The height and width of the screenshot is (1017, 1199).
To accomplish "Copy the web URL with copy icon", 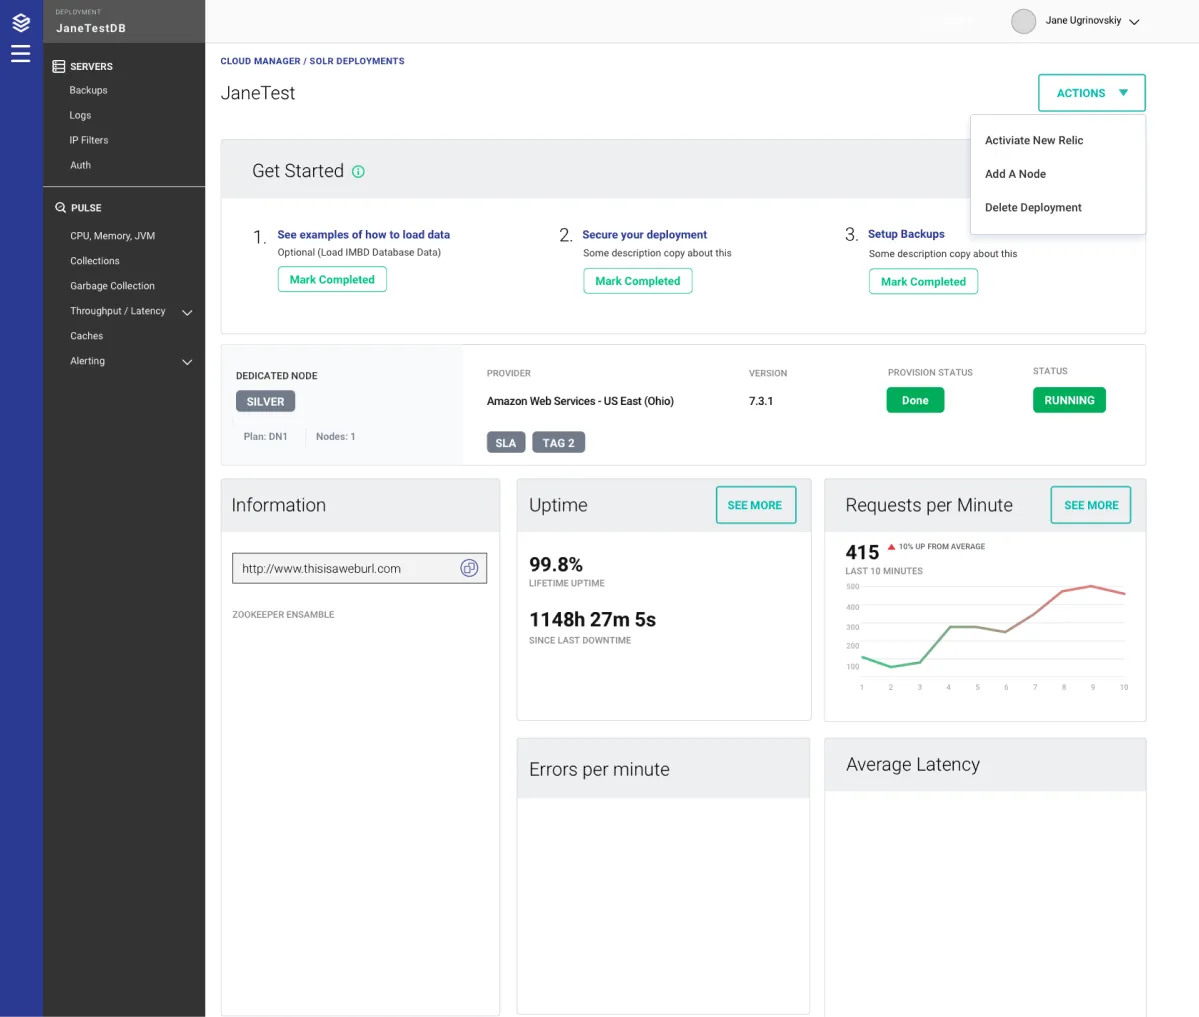I will point(469,568).
